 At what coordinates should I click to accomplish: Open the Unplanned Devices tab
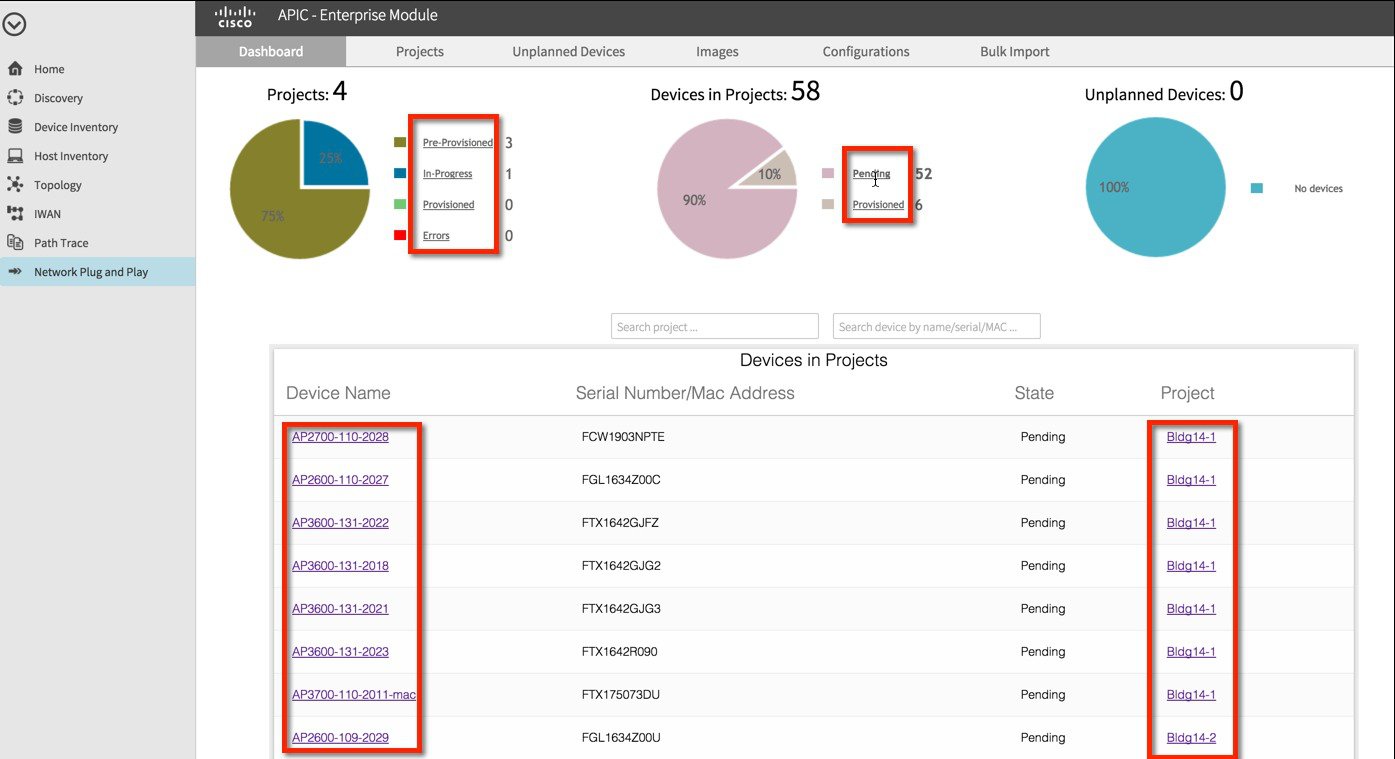[x=569, y=51]
